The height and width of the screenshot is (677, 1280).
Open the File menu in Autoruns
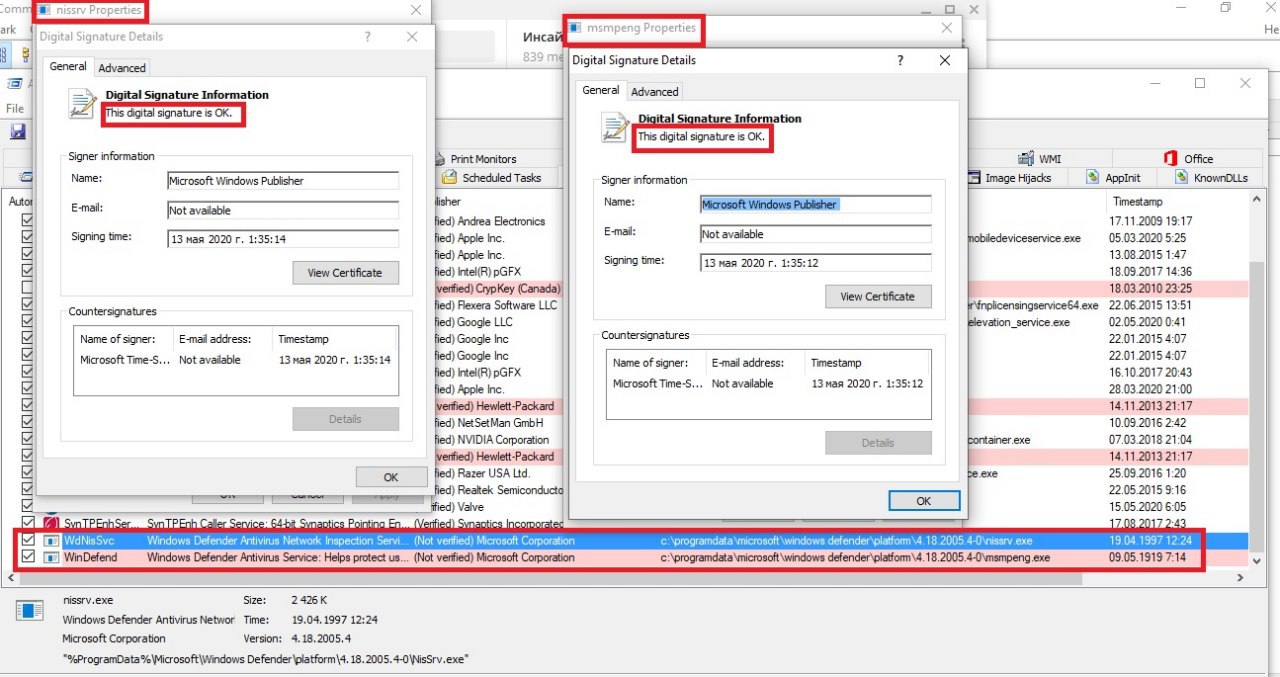click(15, 108)
